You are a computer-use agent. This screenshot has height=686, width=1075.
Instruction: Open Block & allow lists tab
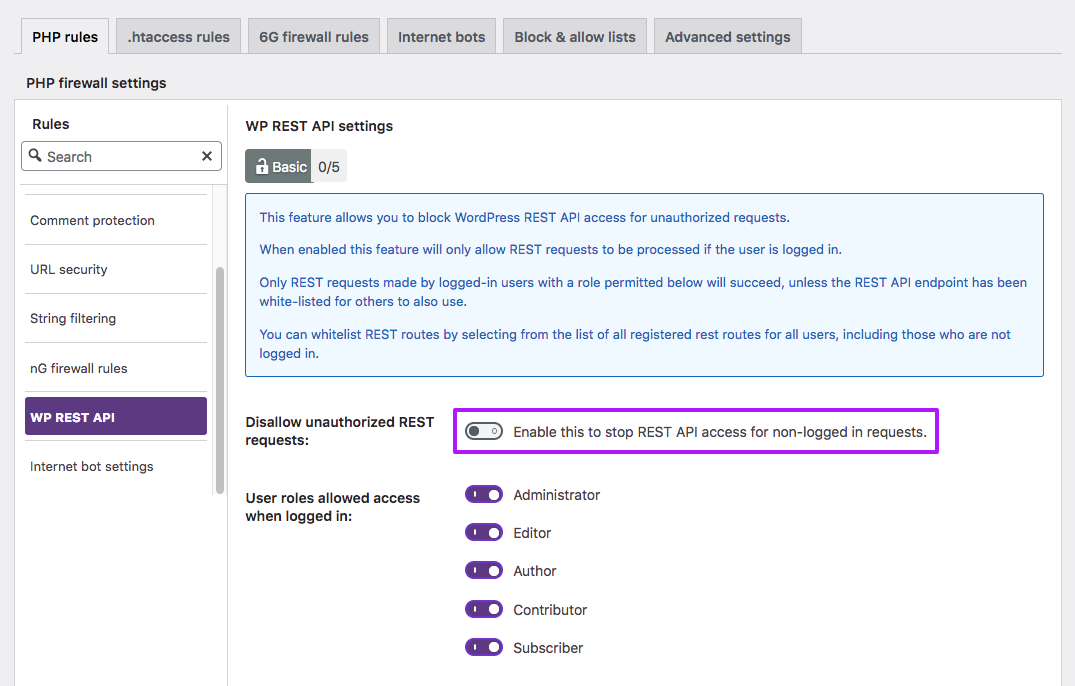575,37
